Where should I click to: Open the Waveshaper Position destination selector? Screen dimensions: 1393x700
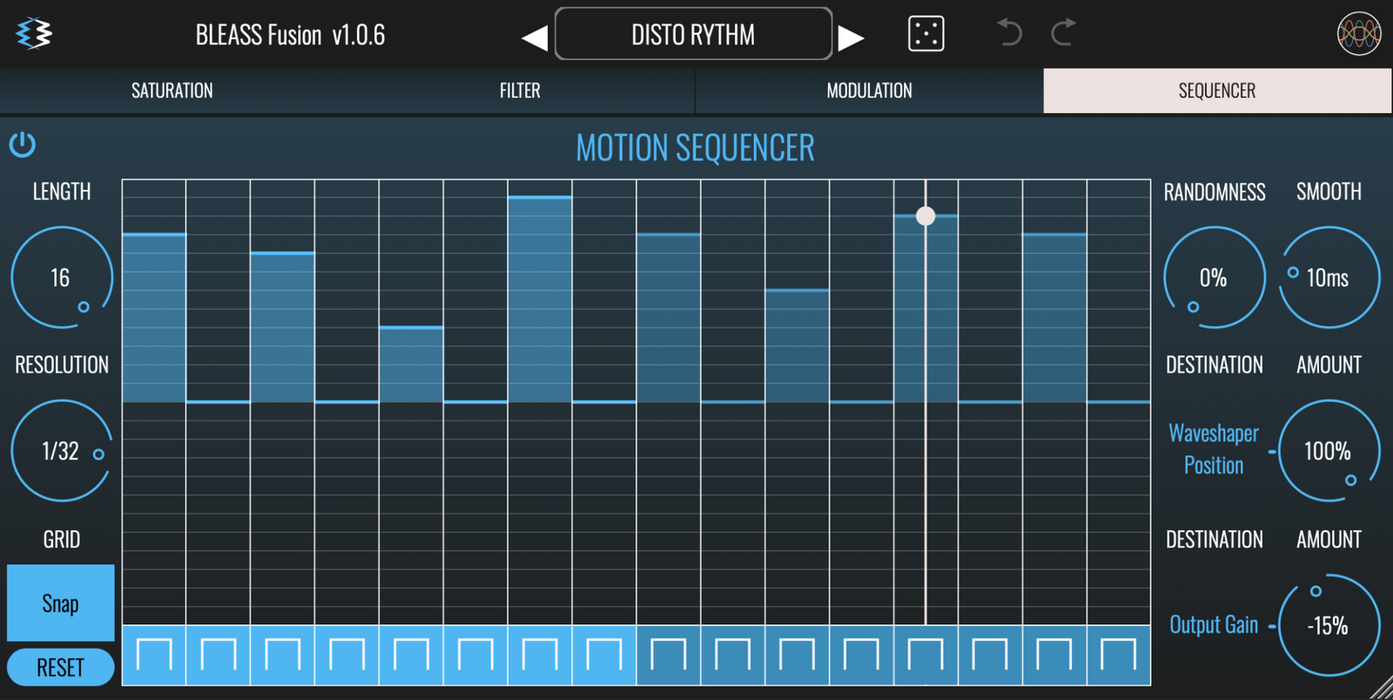point(1213,449)
